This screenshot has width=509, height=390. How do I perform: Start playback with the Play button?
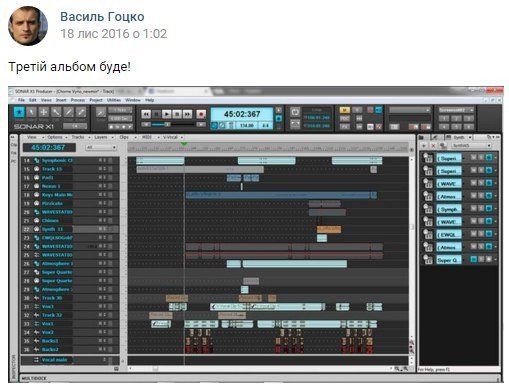coord(167,114)
